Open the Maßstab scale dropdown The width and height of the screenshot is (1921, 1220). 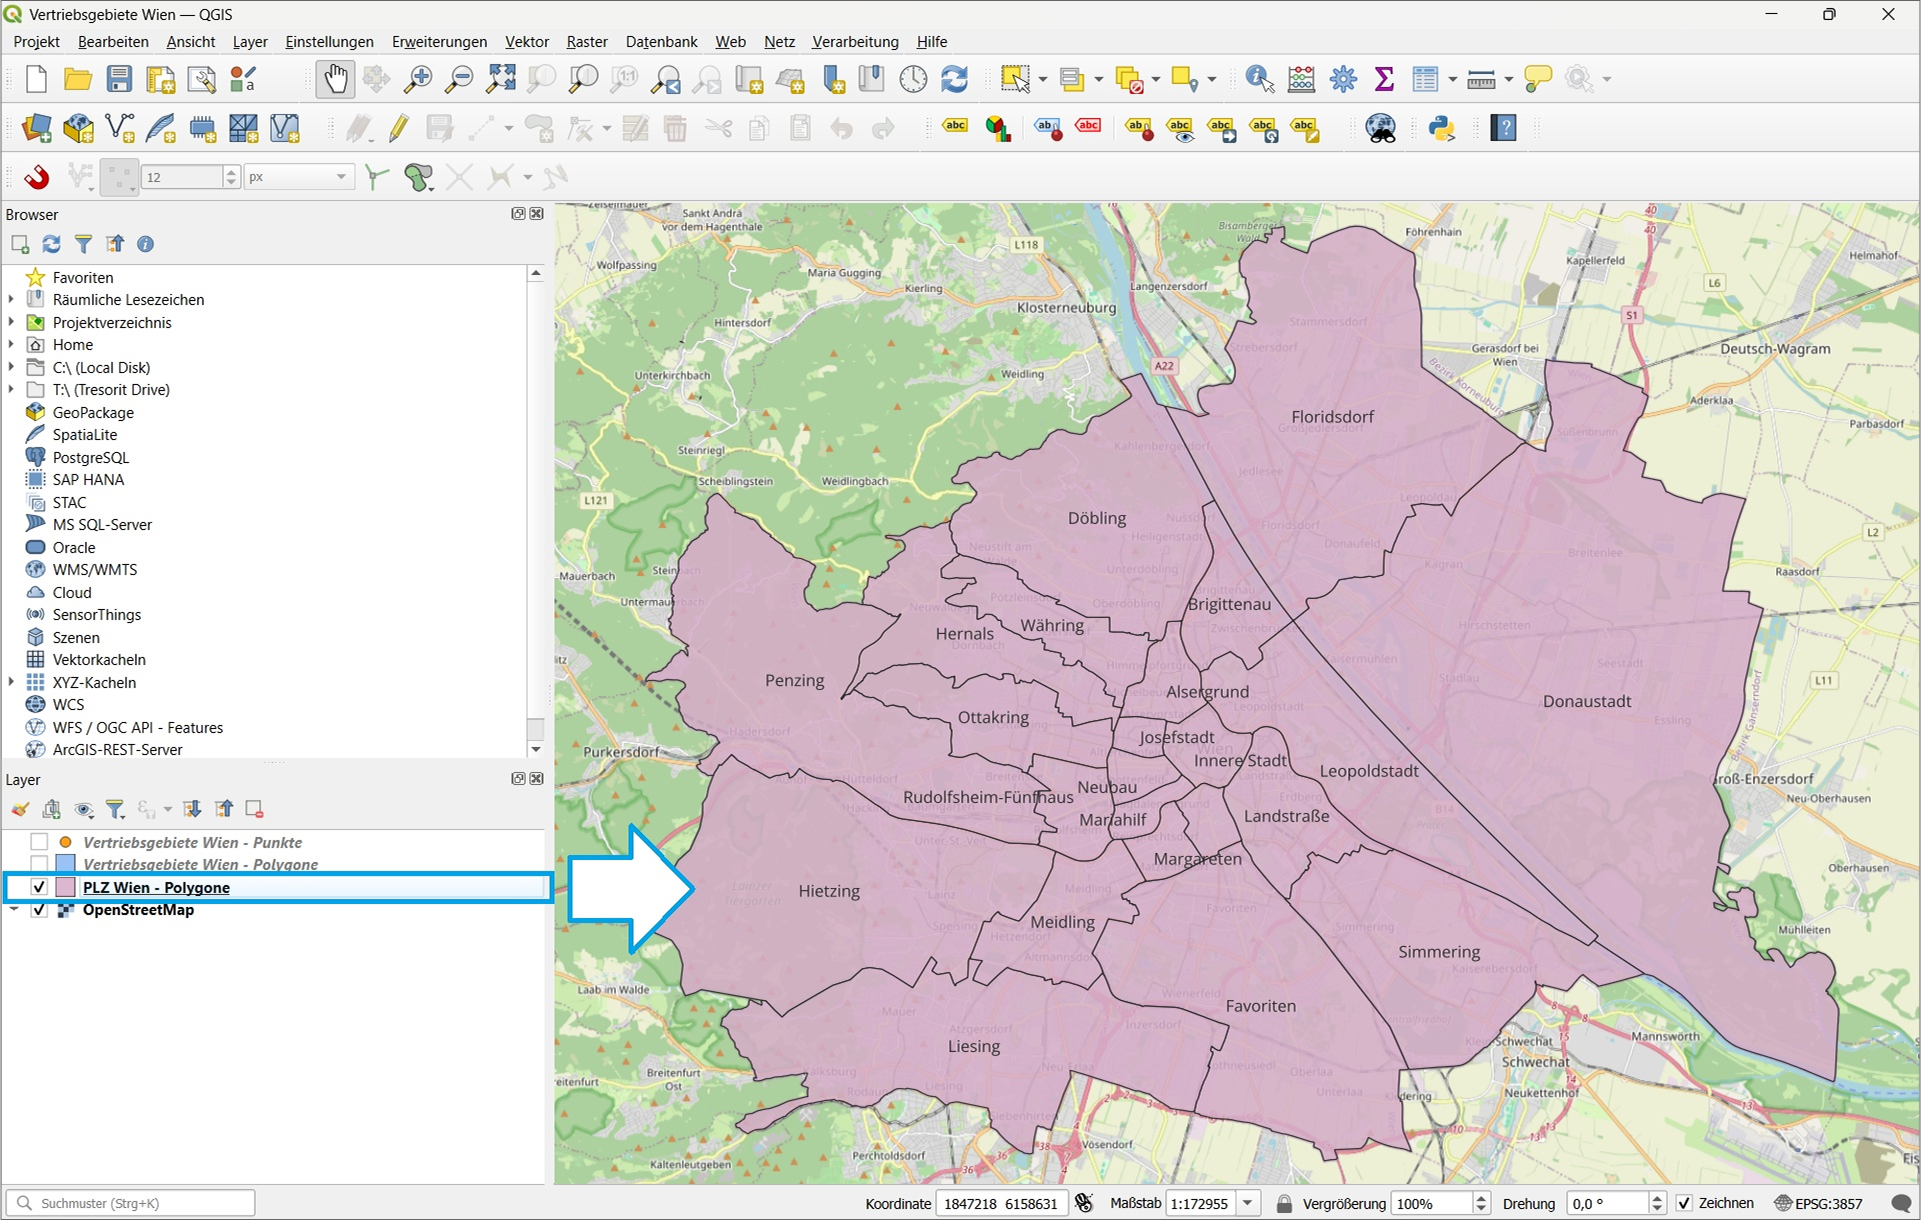[1247, 1203]
